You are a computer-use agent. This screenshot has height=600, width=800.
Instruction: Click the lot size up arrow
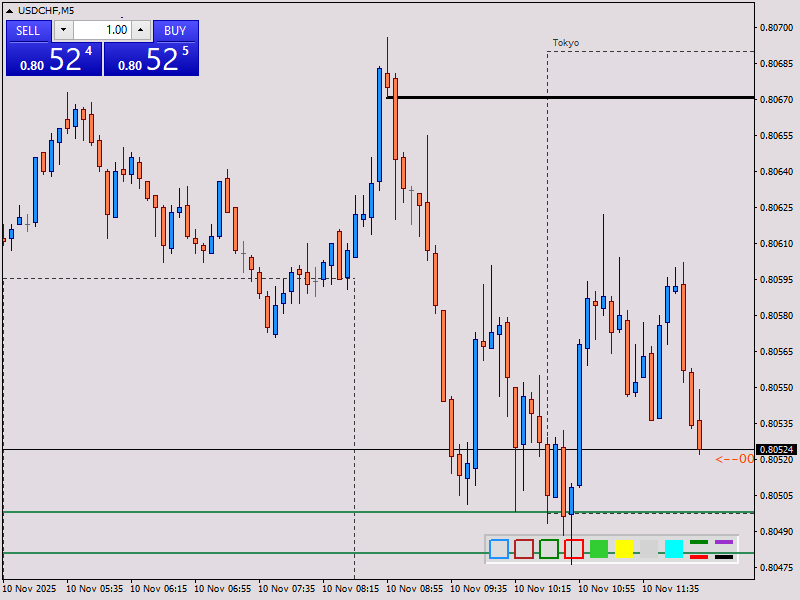[138, 29]
